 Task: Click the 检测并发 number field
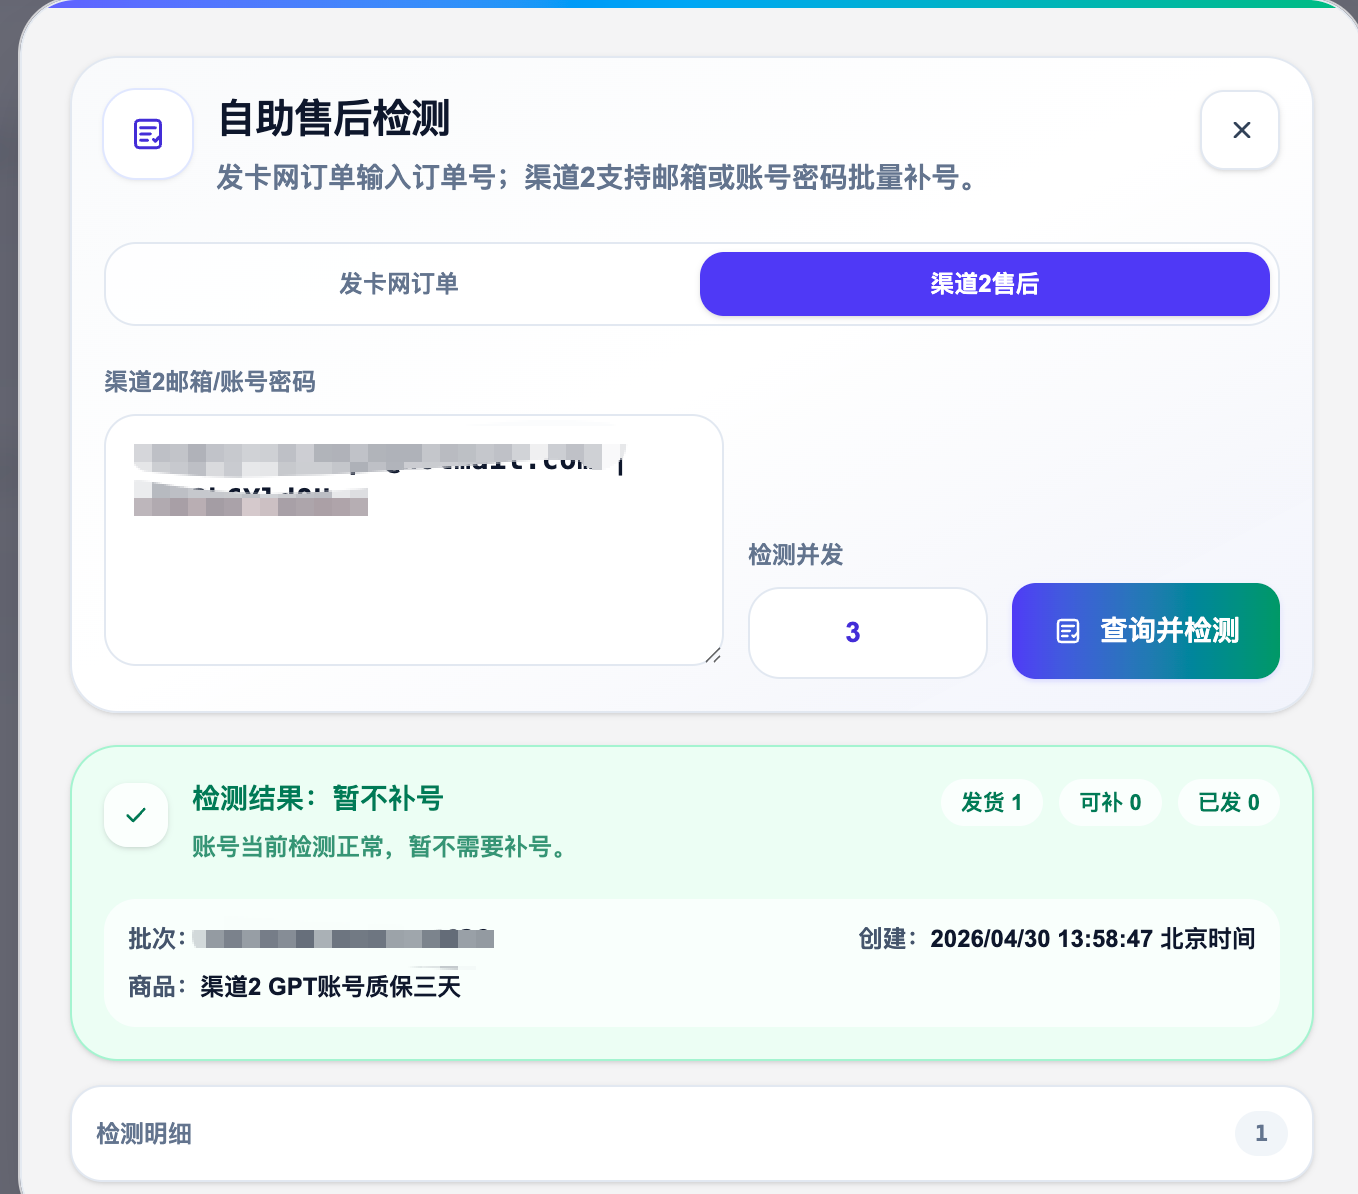click(868, 632)
